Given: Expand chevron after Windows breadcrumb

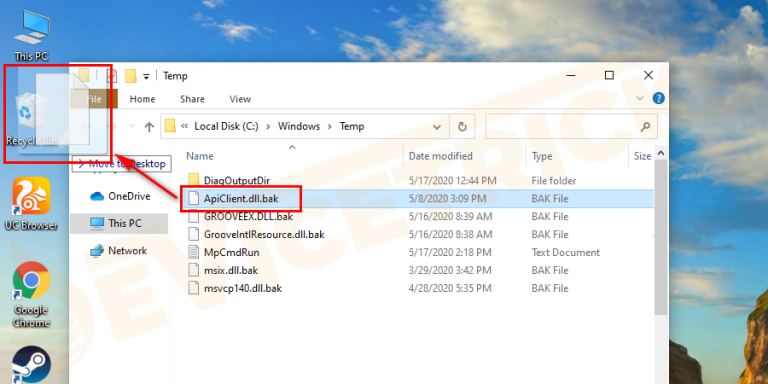Looking at the screenshot, I should point(330,126).
